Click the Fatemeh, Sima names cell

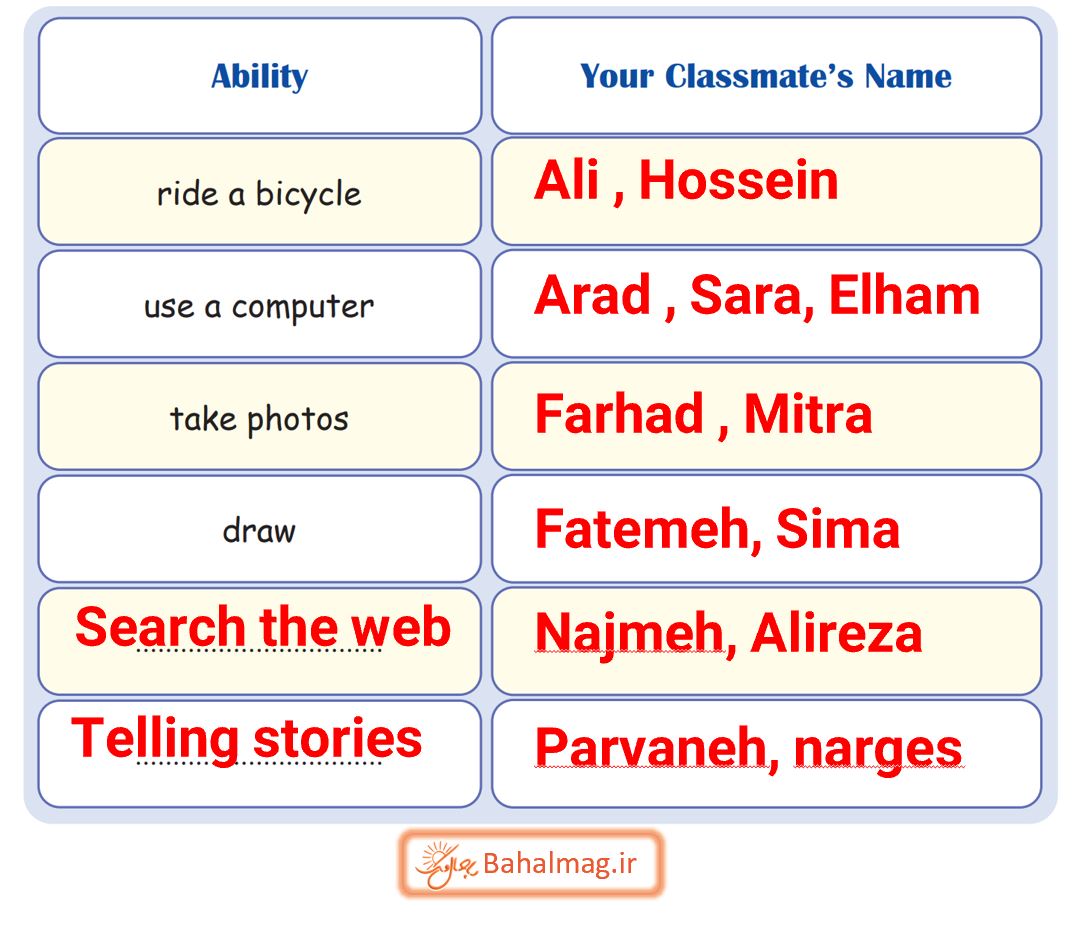coord(766,529)
